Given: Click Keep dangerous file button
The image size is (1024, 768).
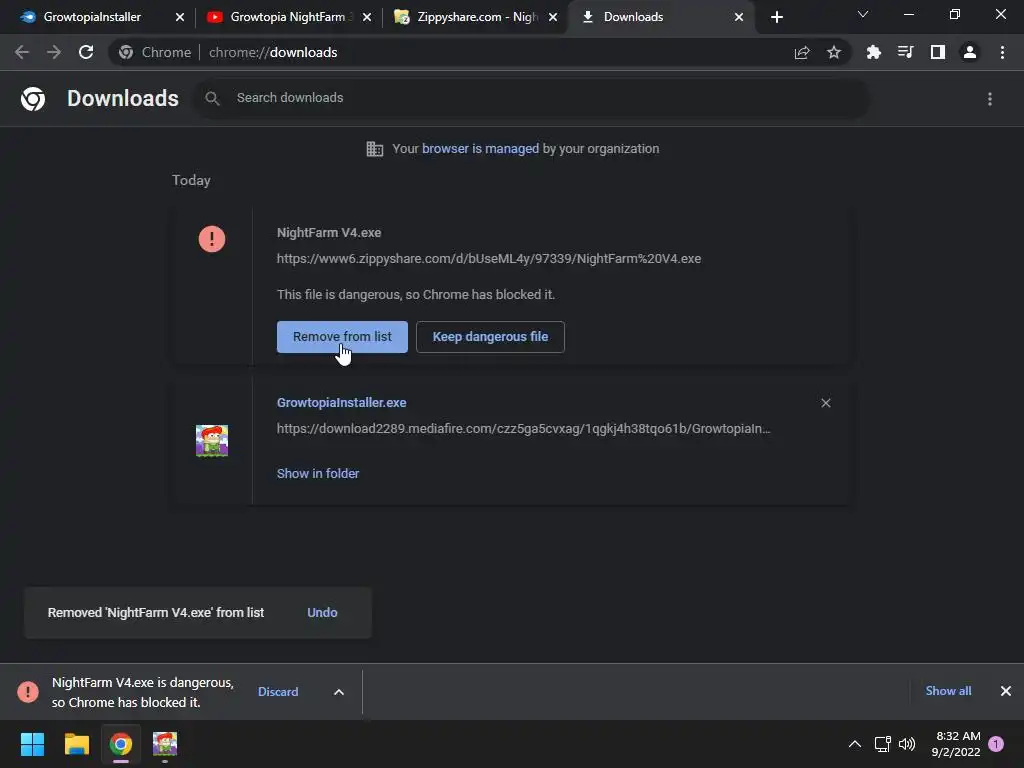Looking at the screenshot, I should point(490,337).
